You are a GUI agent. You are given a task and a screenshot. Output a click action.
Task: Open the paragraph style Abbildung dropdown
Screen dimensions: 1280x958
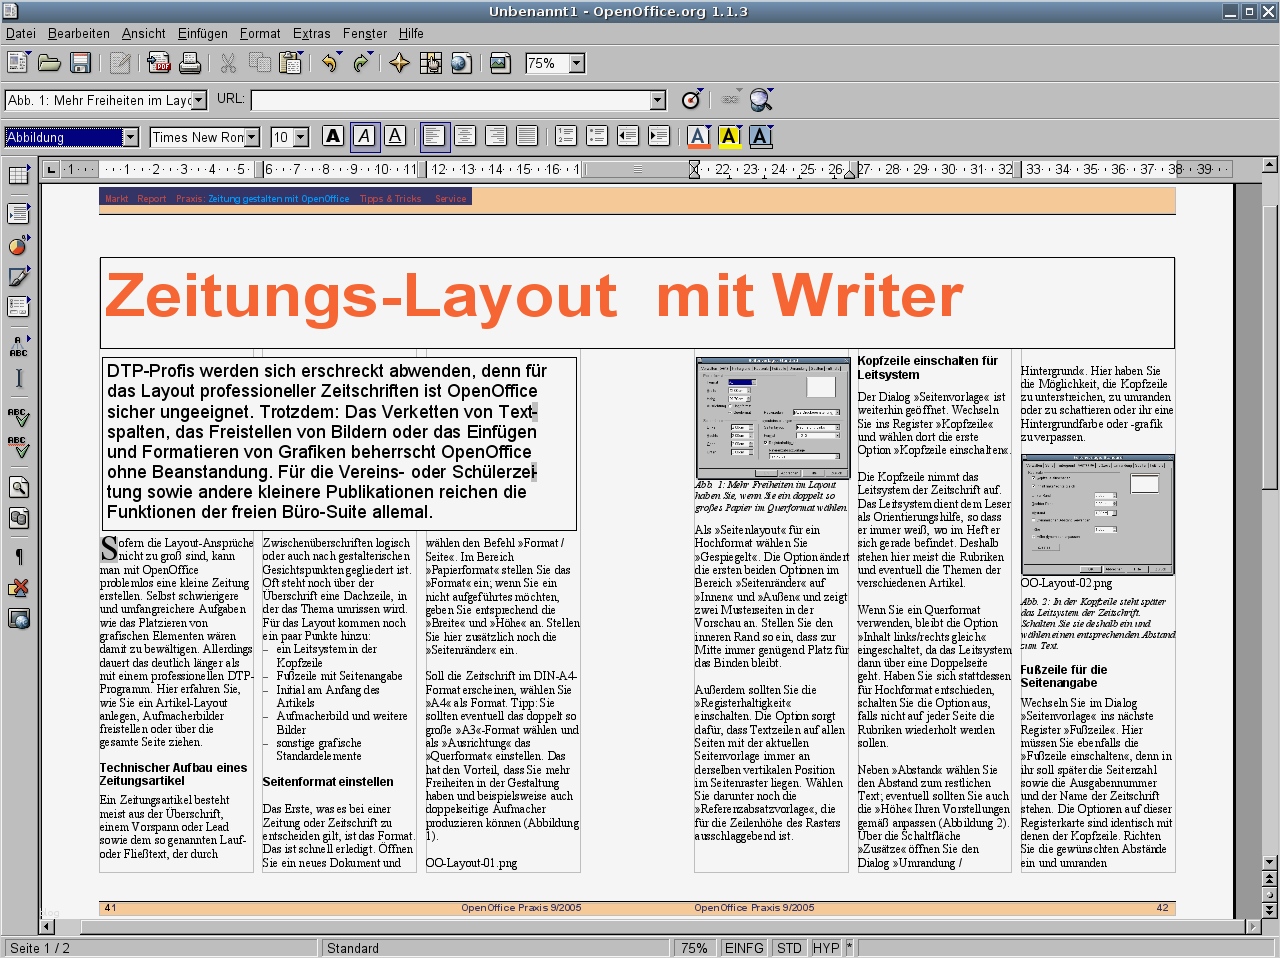point(130,137)
